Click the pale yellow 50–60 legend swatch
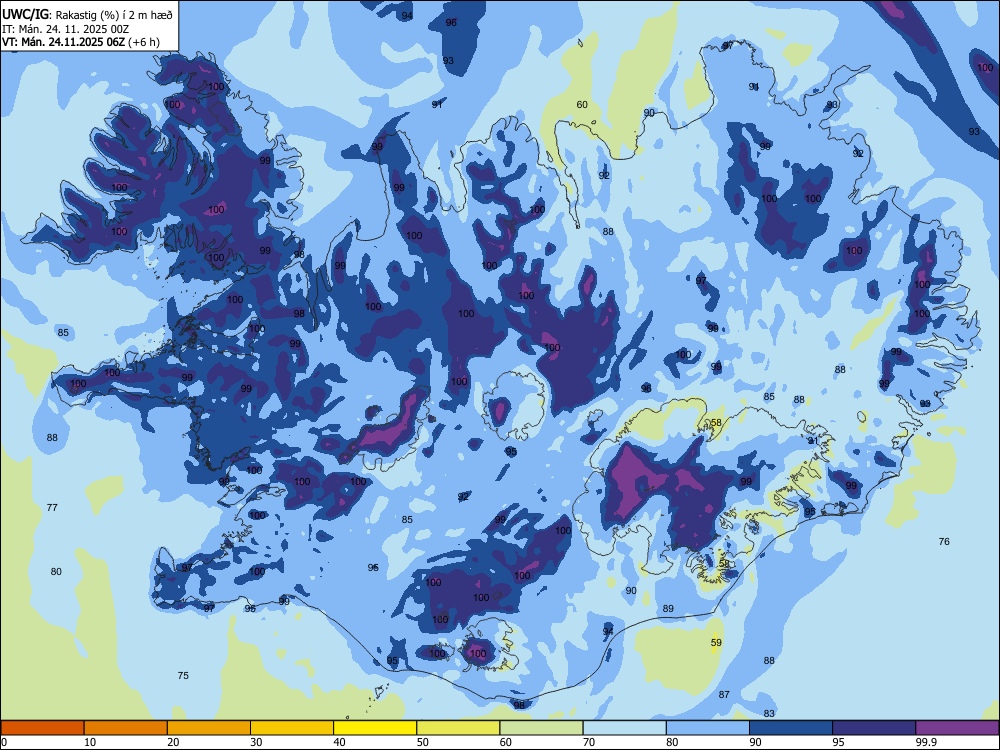 click(458, 728)
